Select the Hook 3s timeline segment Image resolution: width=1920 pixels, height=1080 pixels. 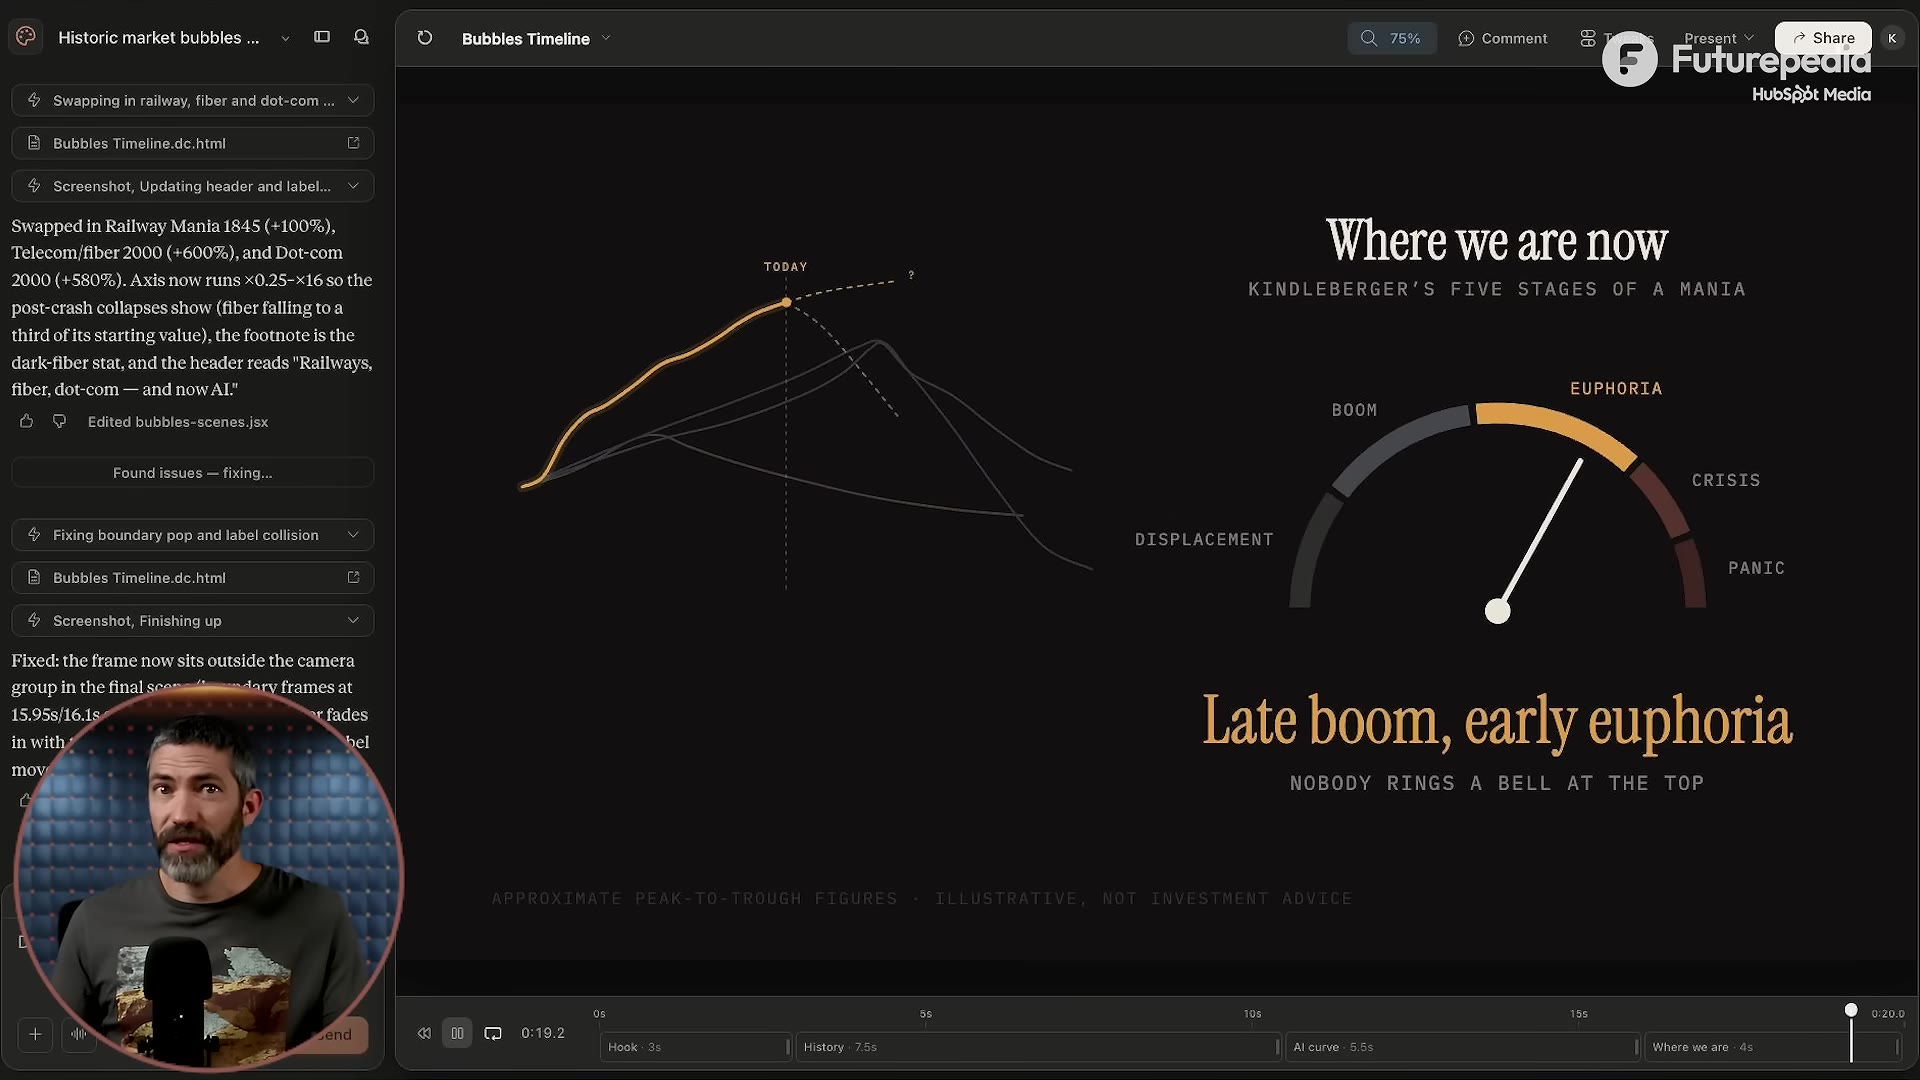[696, 1047]
